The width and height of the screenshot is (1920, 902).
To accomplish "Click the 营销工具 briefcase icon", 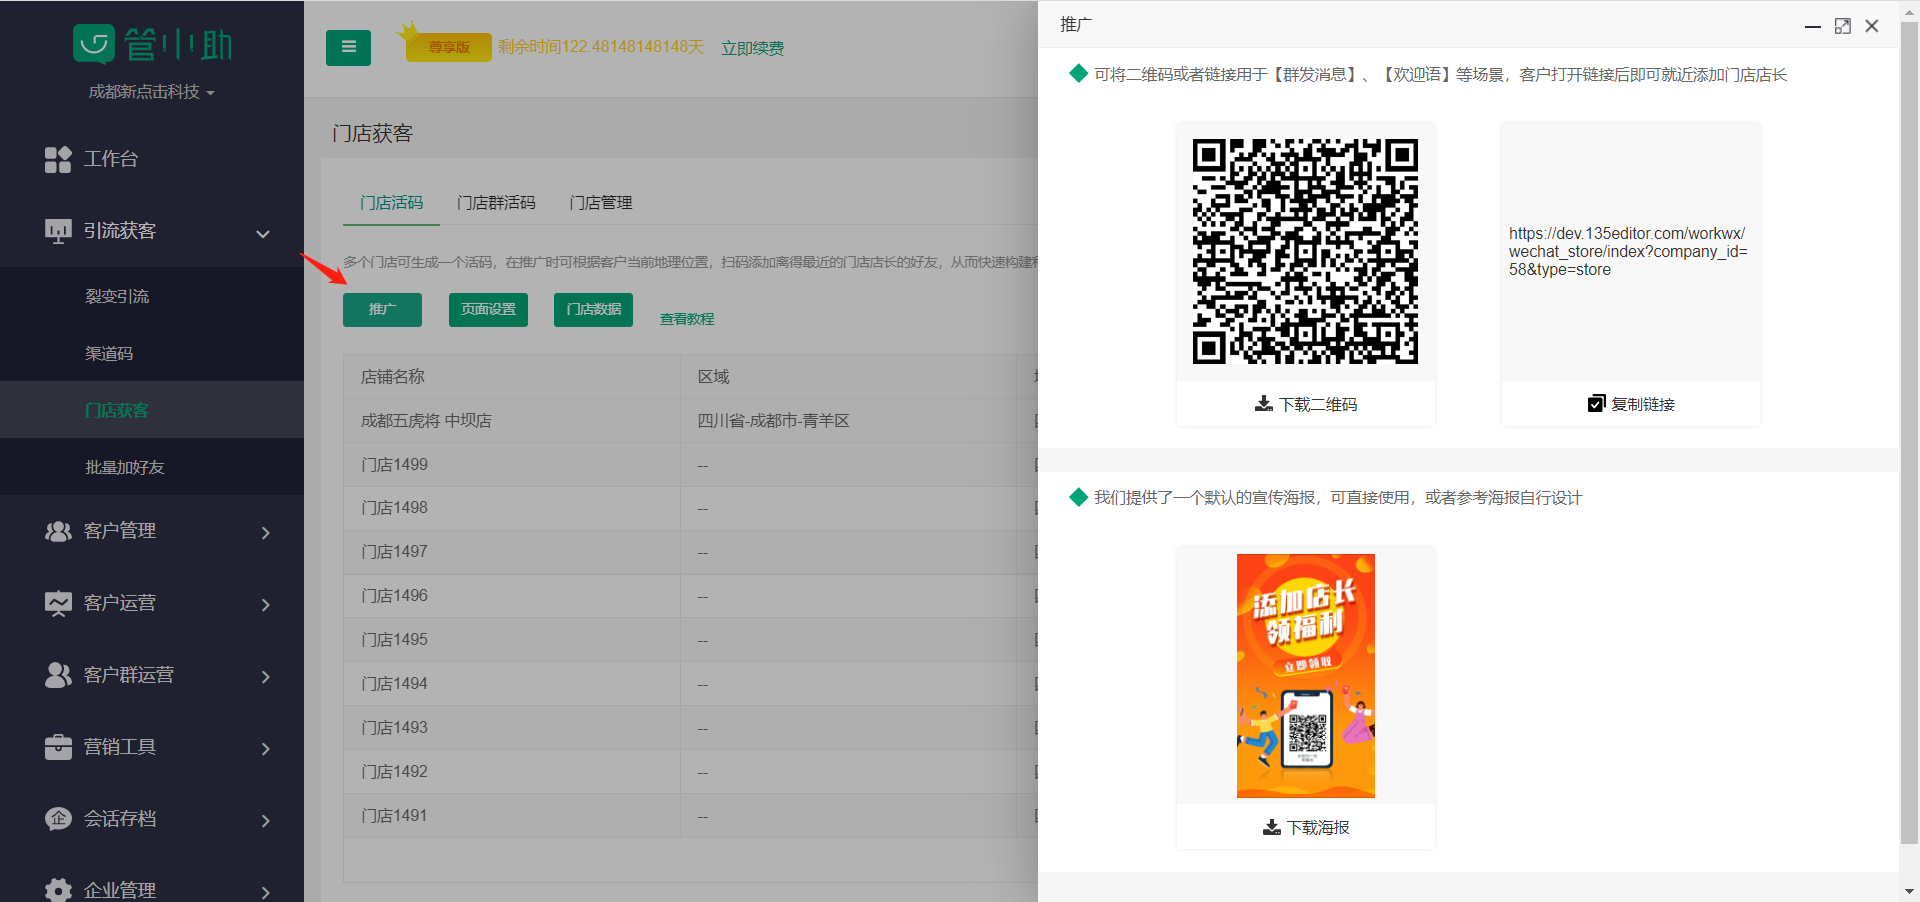I will [58, 747].
